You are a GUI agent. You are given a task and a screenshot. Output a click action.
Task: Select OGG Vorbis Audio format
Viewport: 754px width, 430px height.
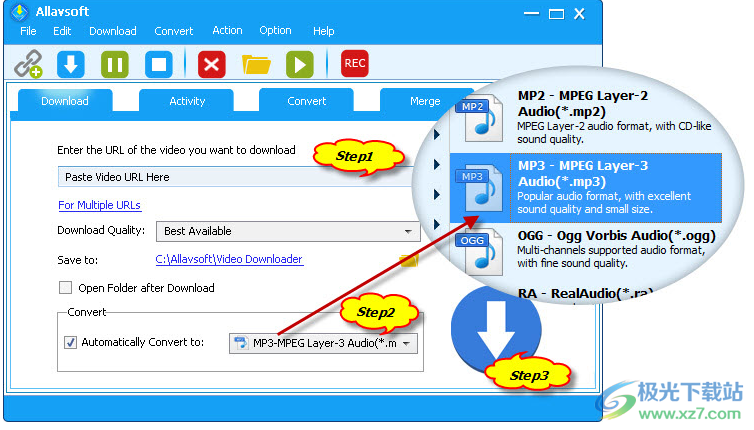click(585, 249)
